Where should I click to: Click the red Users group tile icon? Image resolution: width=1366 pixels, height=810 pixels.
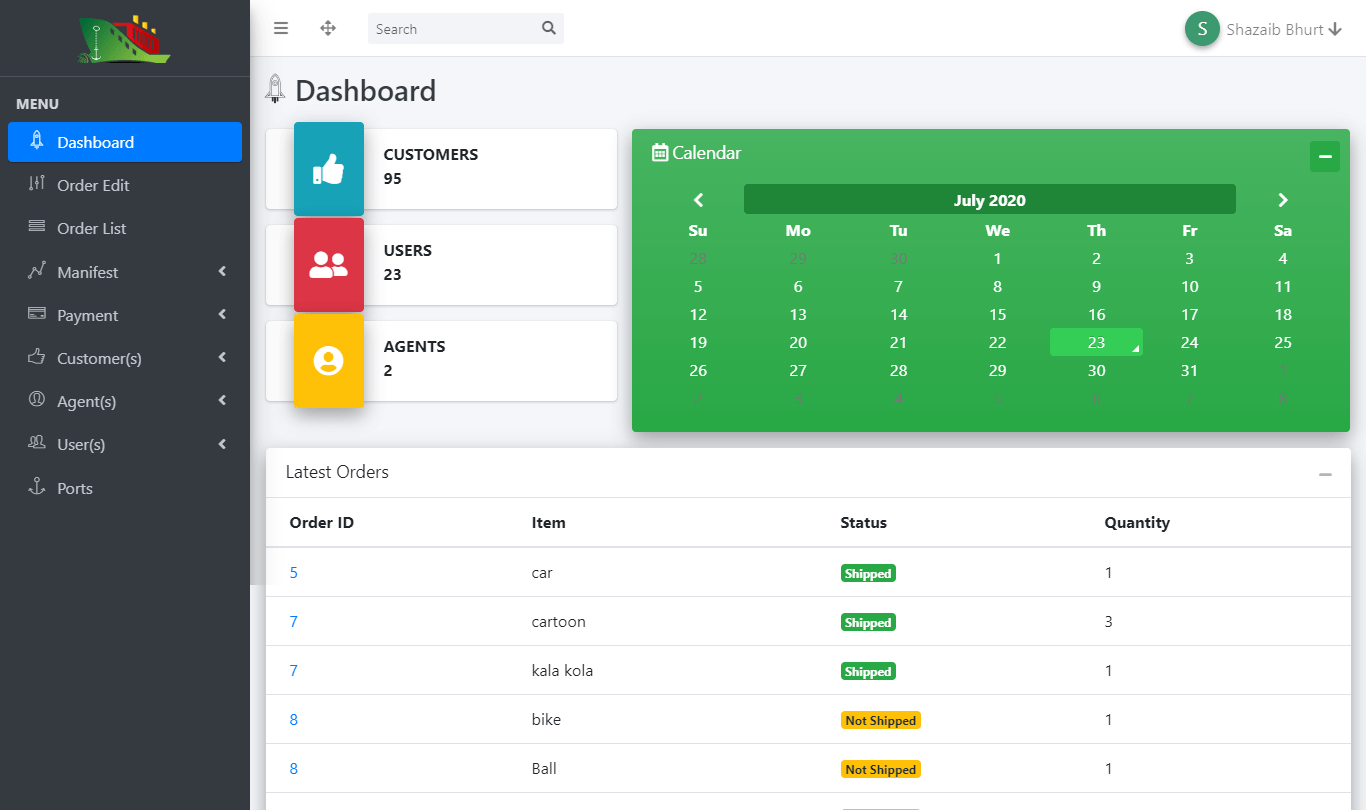click(x=329, y=265)
